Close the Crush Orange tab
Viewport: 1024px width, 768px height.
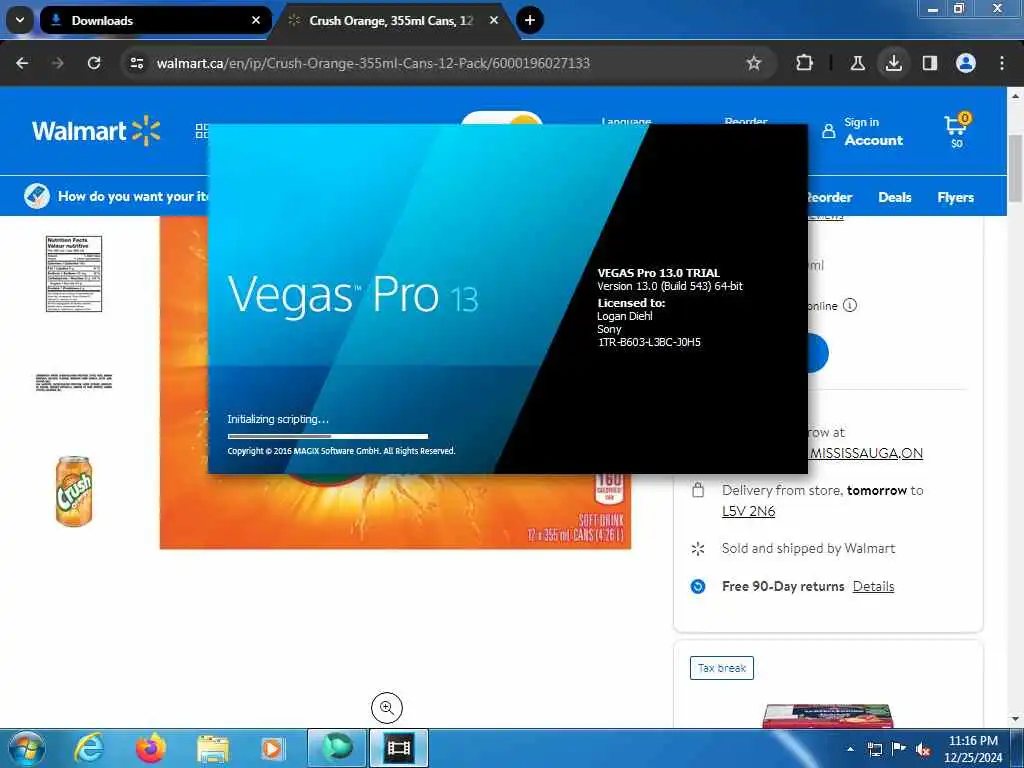click(x=494, y=20)
